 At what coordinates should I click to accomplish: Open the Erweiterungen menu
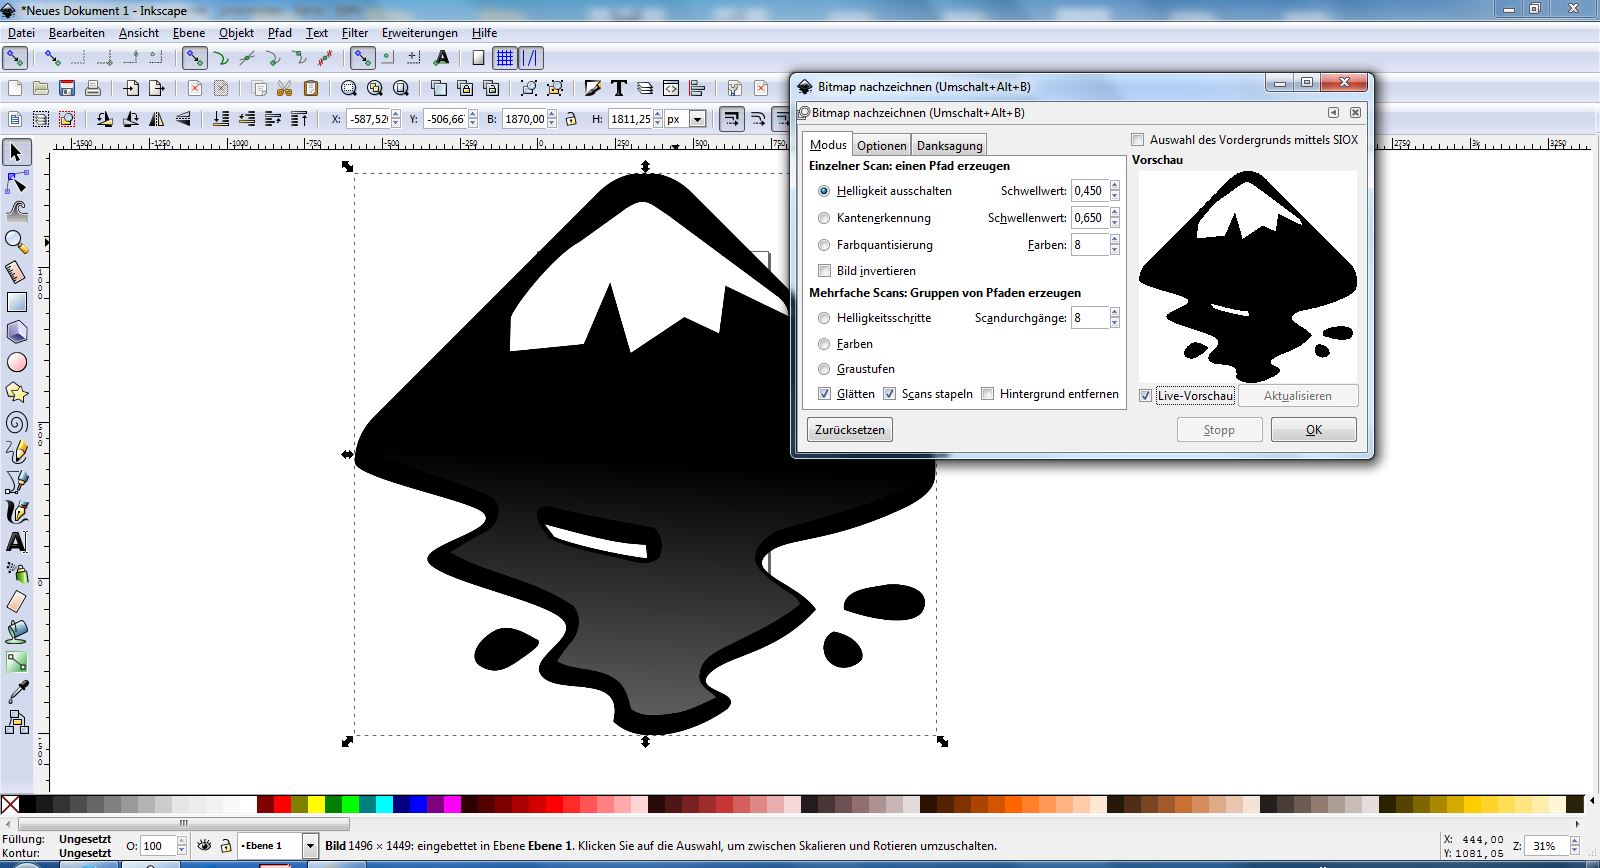[419, 33]
